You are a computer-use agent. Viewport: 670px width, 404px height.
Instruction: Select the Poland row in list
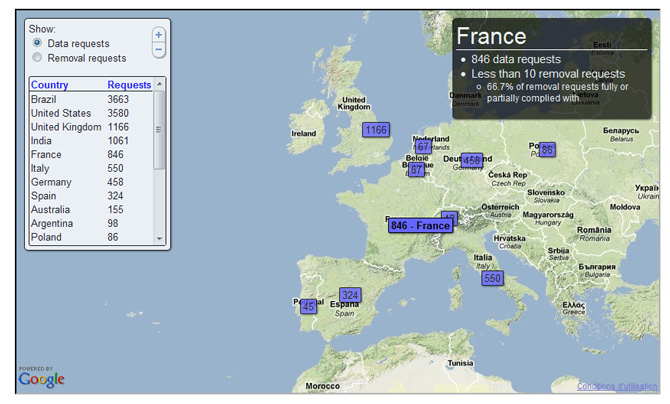click(91, 237)
